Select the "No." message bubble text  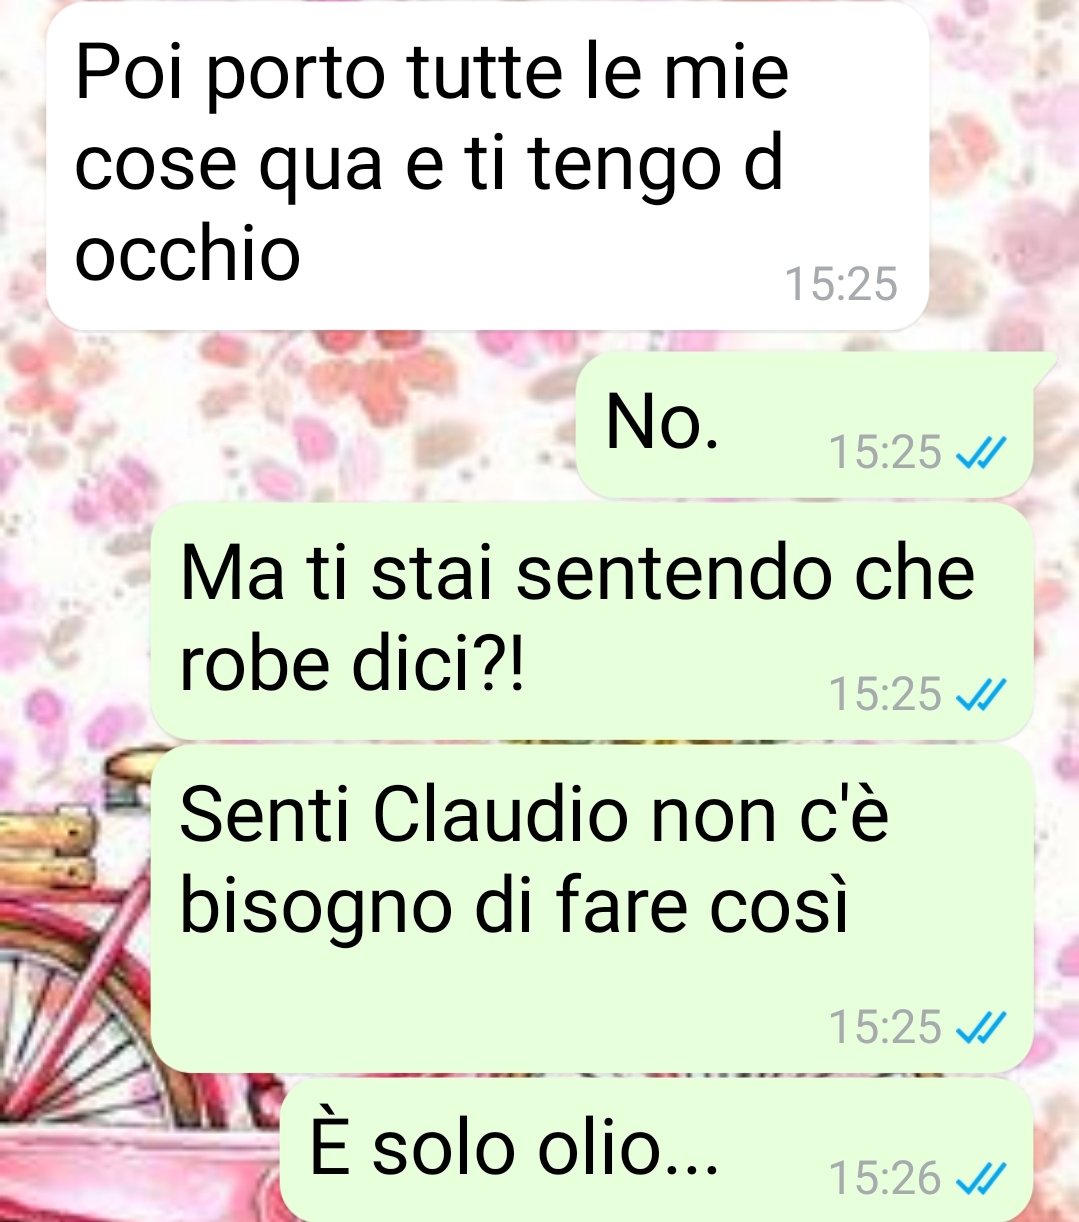pyautogui.click(x=662, y=421)
